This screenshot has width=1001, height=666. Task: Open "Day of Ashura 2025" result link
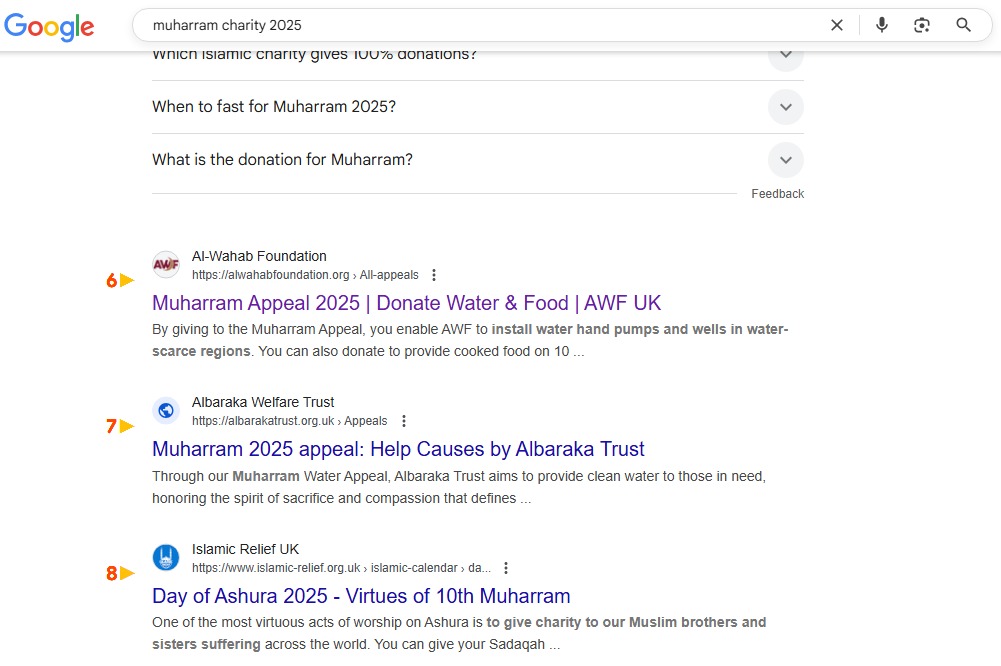click(361, 596)
